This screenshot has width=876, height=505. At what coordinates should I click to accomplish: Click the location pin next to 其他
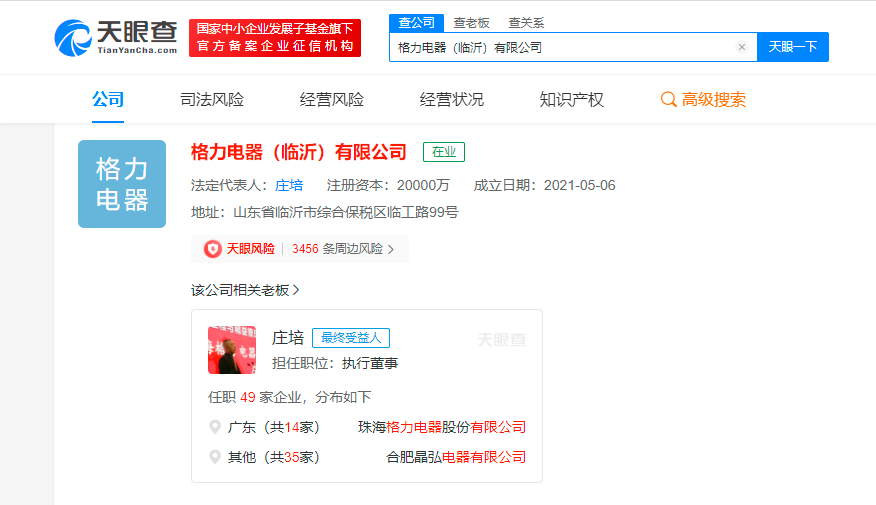coord(215,457)
